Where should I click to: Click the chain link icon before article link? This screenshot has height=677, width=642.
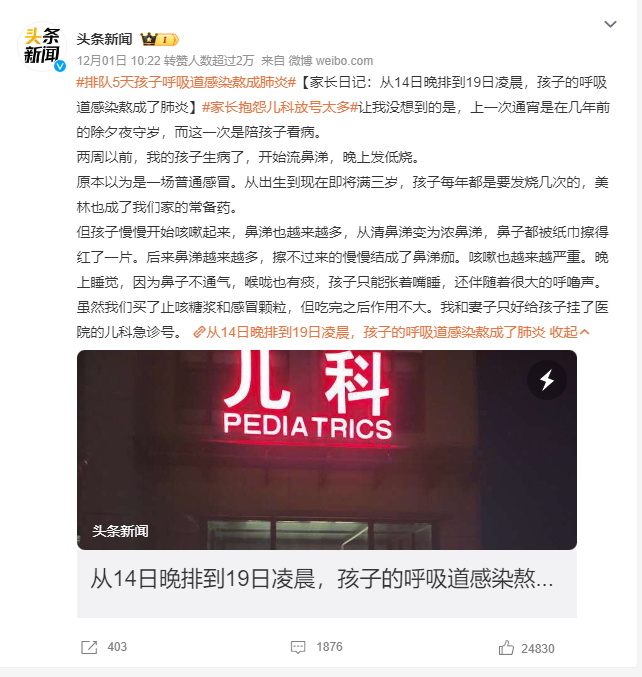click(x=199, y=332)
